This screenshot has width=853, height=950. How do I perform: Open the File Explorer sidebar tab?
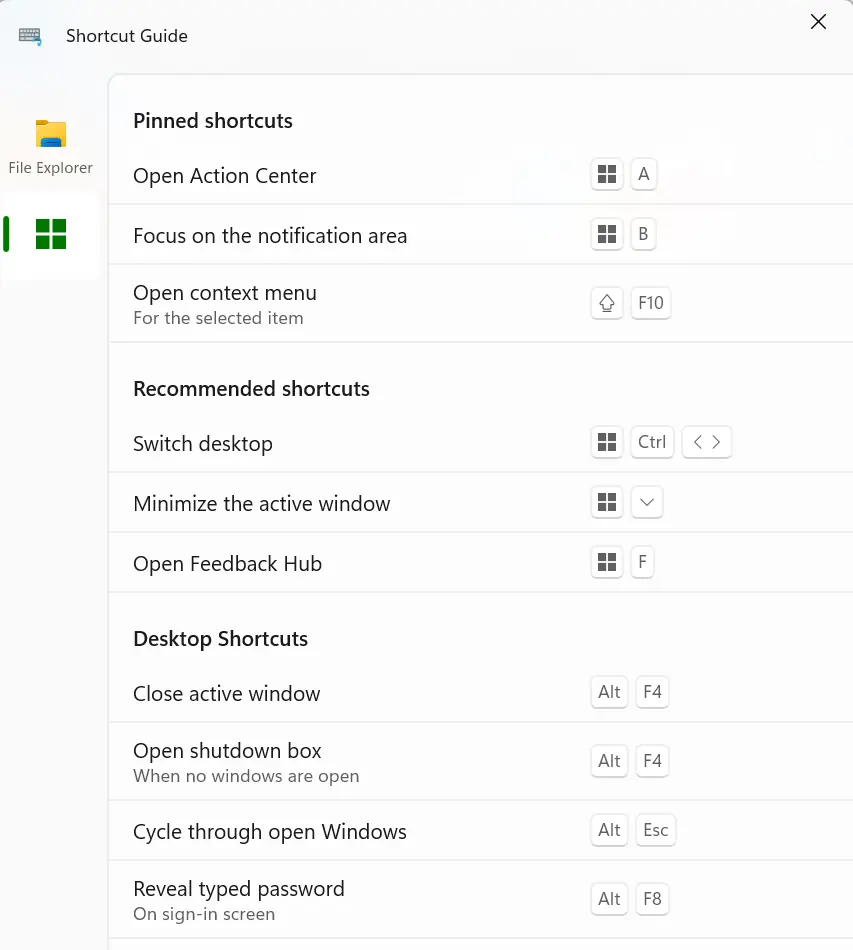pyautogui.click(x=50, y=147)
